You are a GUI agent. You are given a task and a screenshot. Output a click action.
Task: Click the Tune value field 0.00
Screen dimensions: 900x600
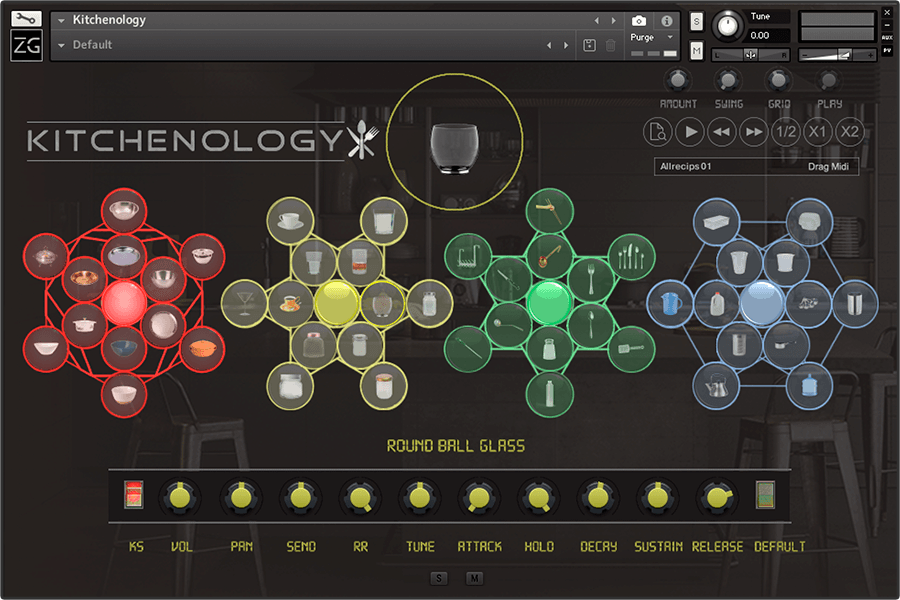(768, 36)
